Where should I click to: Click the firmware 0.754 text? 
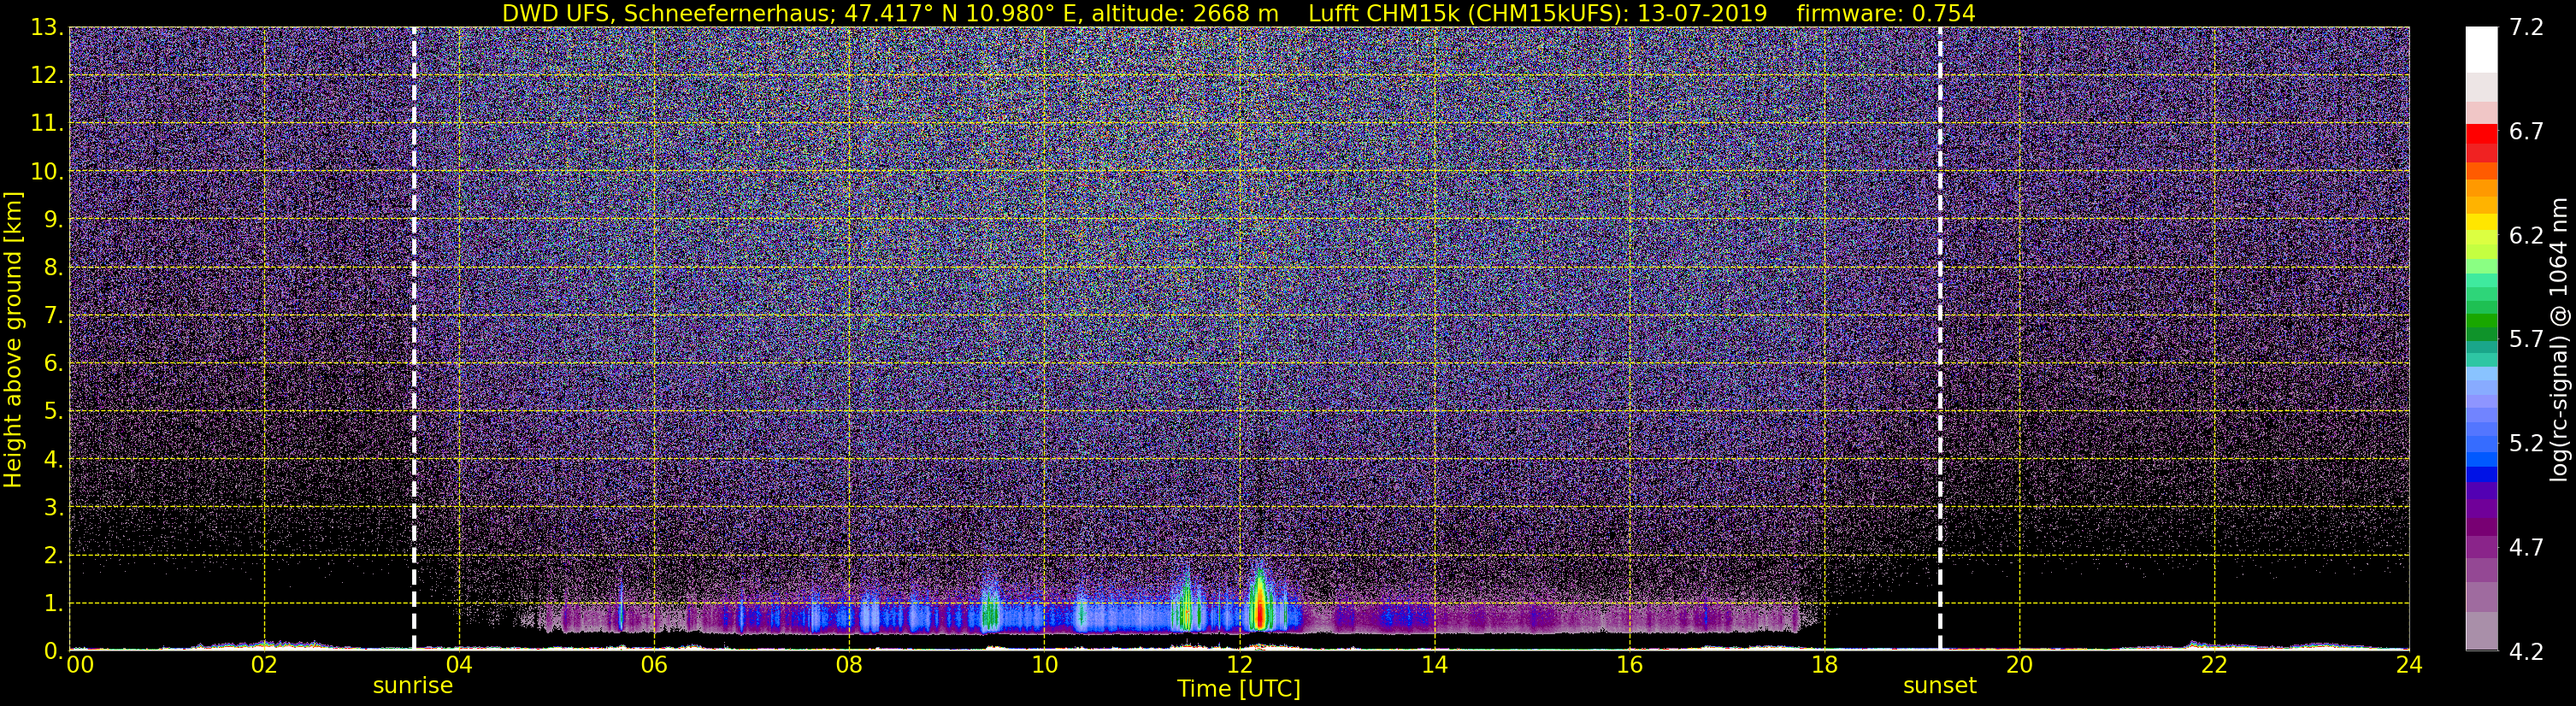(x=1885, y=13)
